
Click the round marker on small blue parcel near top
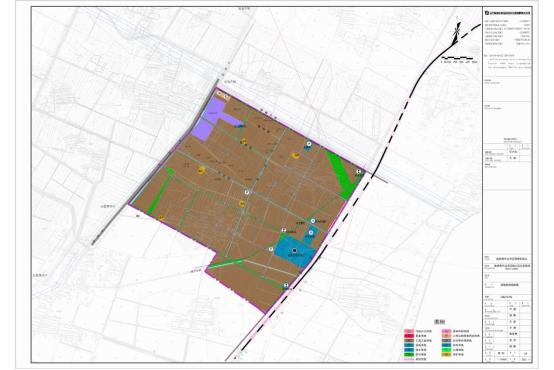(x=309, y=144)
